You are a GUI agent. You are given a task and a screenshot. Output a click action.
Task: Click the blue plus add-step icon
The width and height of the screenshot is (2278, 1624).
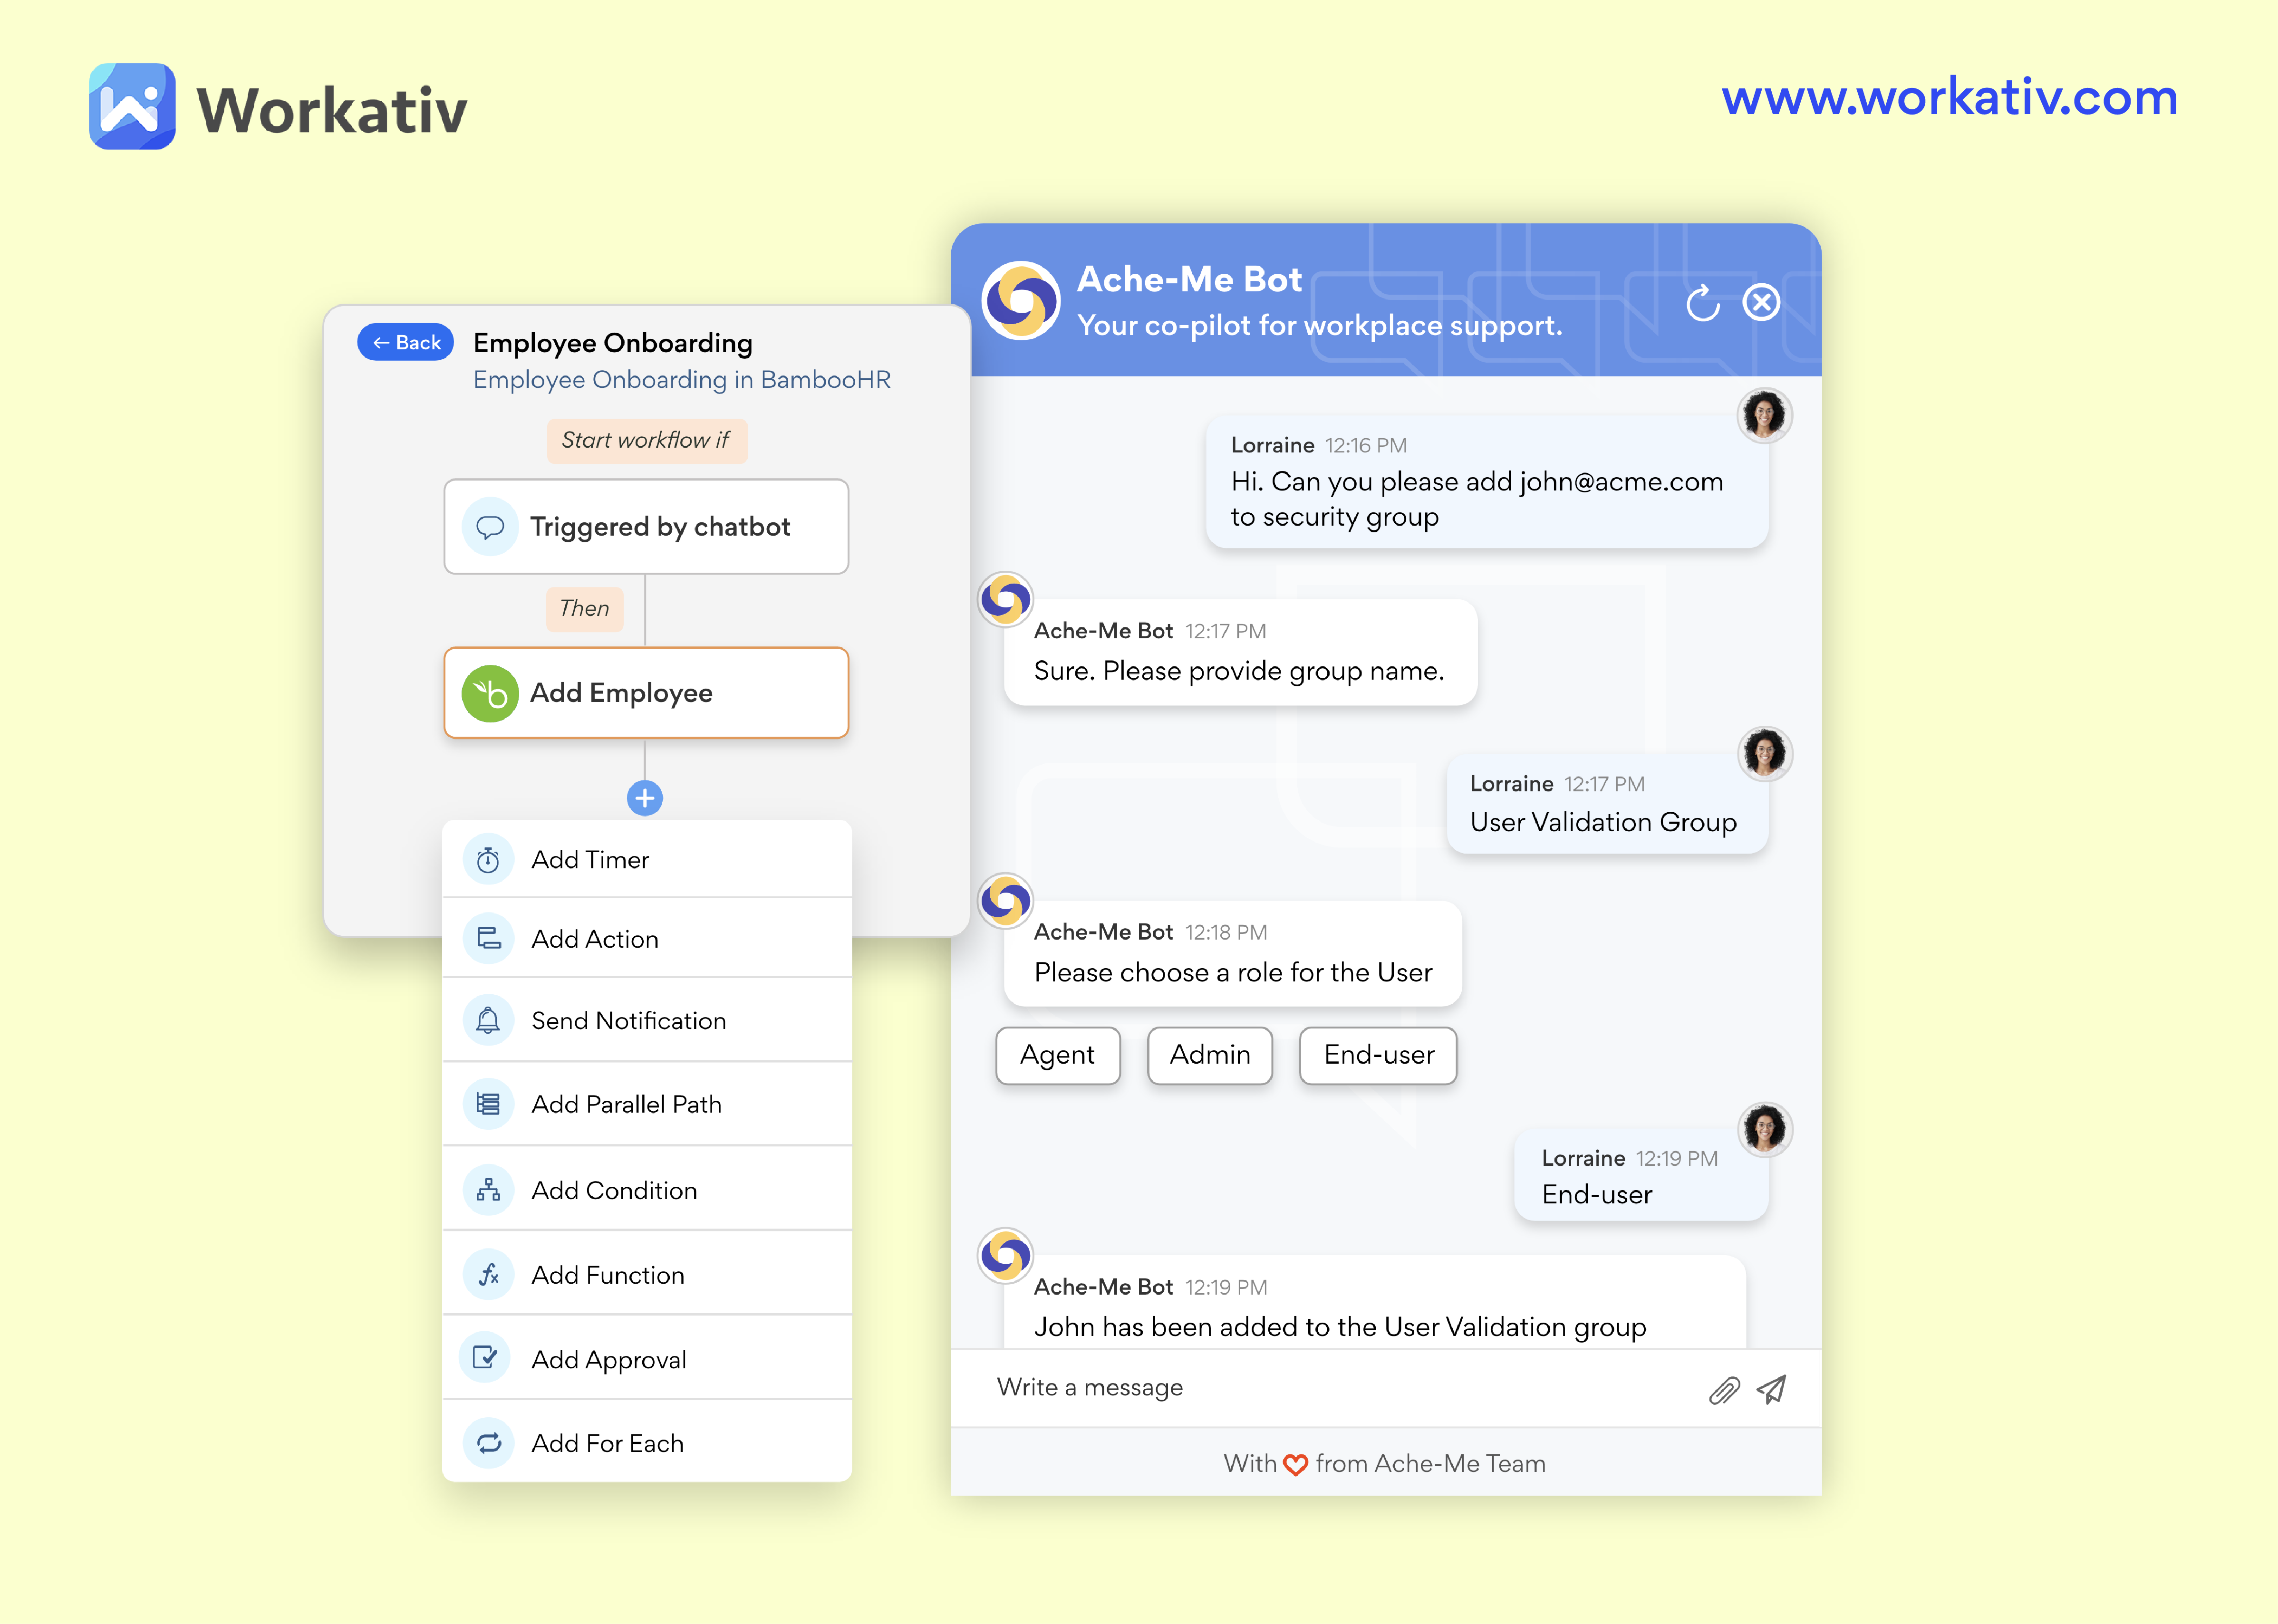pos(645,798)
